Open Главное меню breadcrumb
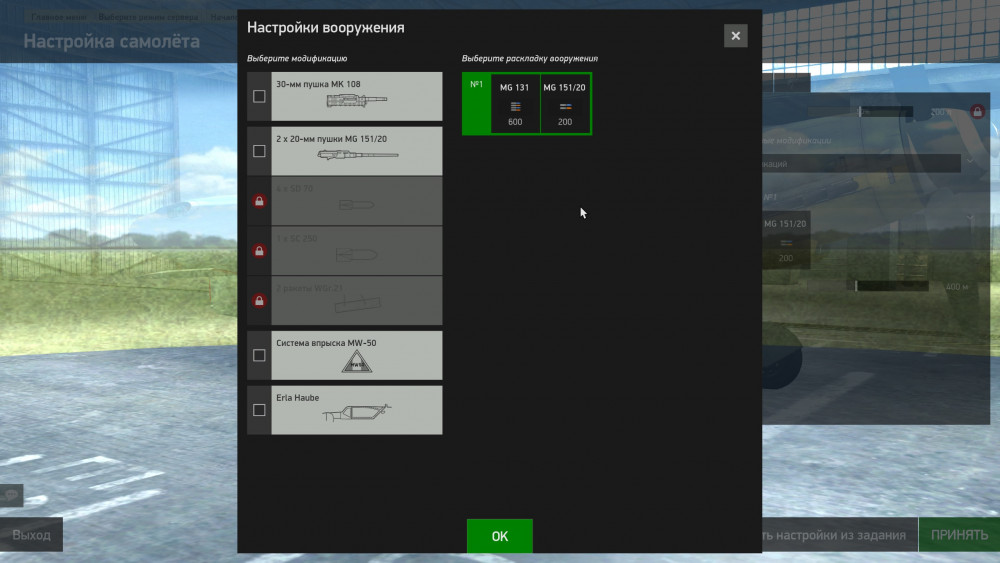Viewport: 1000px width, 563px height. point(59,17)
